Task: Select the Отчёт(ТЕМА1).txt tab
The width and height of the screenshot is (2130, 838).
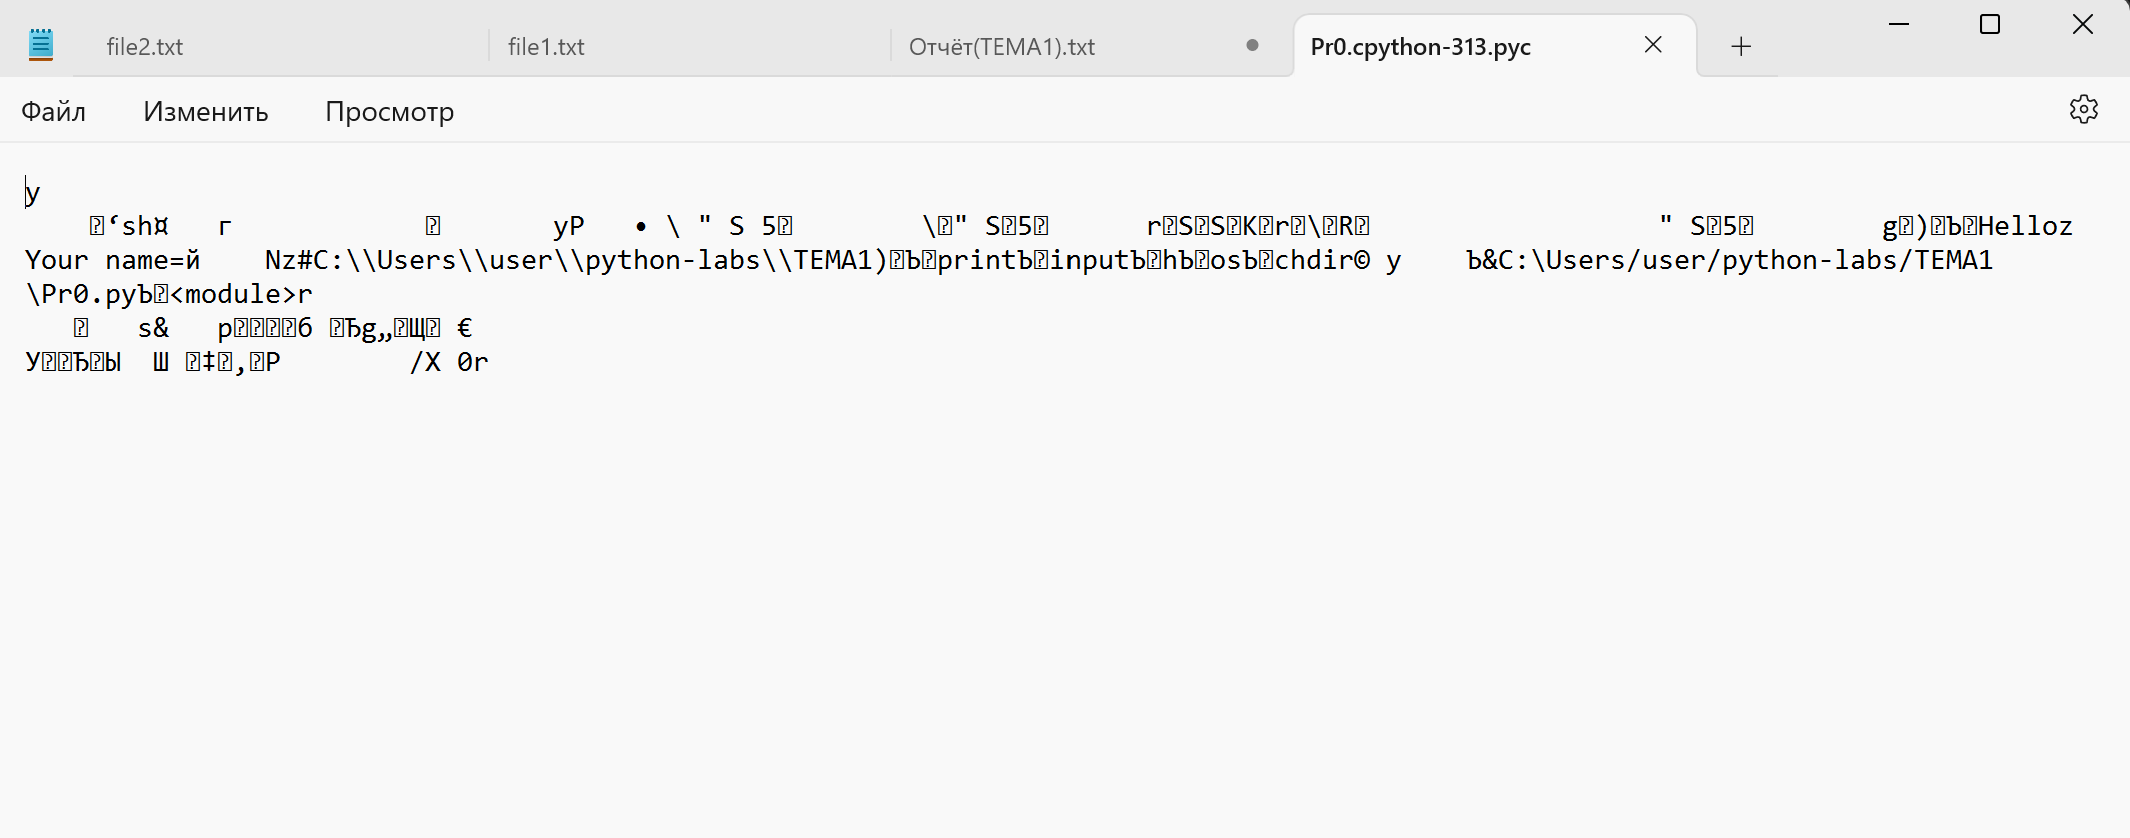Action: (x=1001, y=47)
